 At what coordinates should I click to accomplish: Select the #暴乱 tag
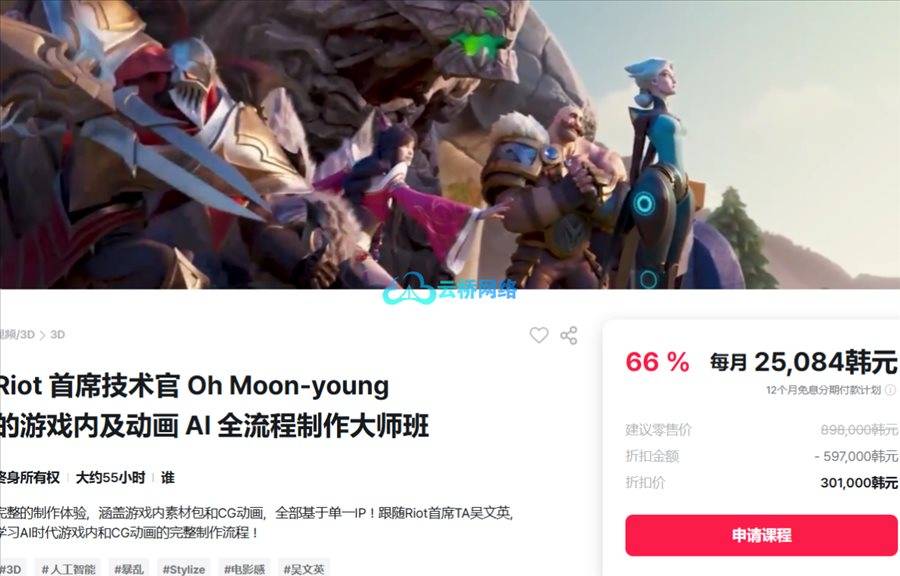pos(129,569)
